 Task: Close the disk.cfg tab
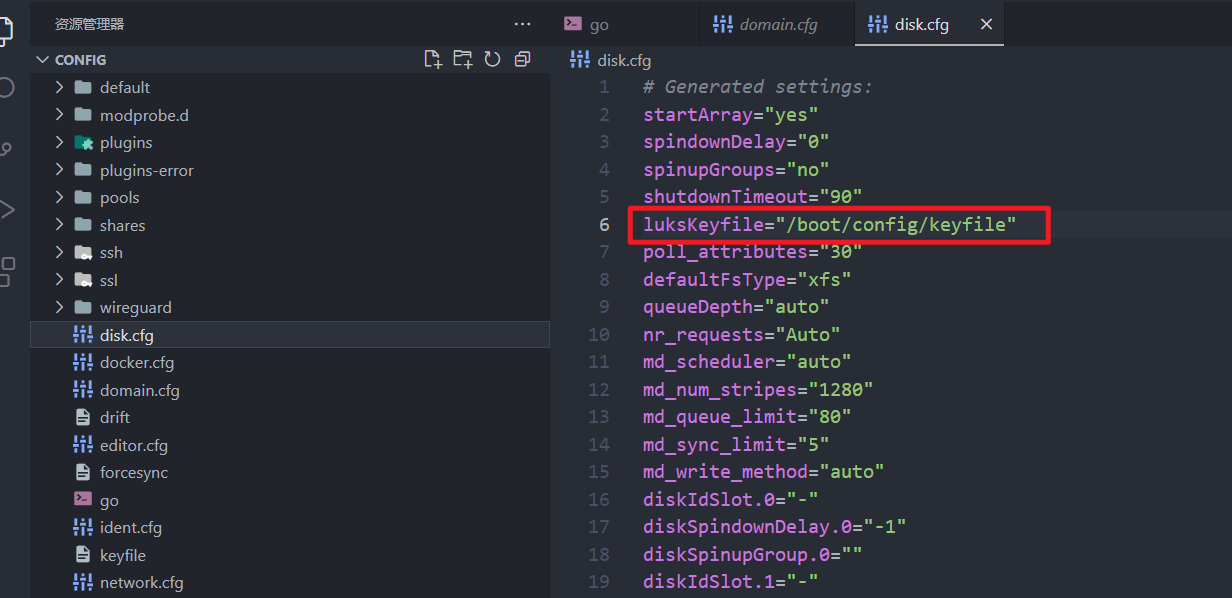point(986,24)
